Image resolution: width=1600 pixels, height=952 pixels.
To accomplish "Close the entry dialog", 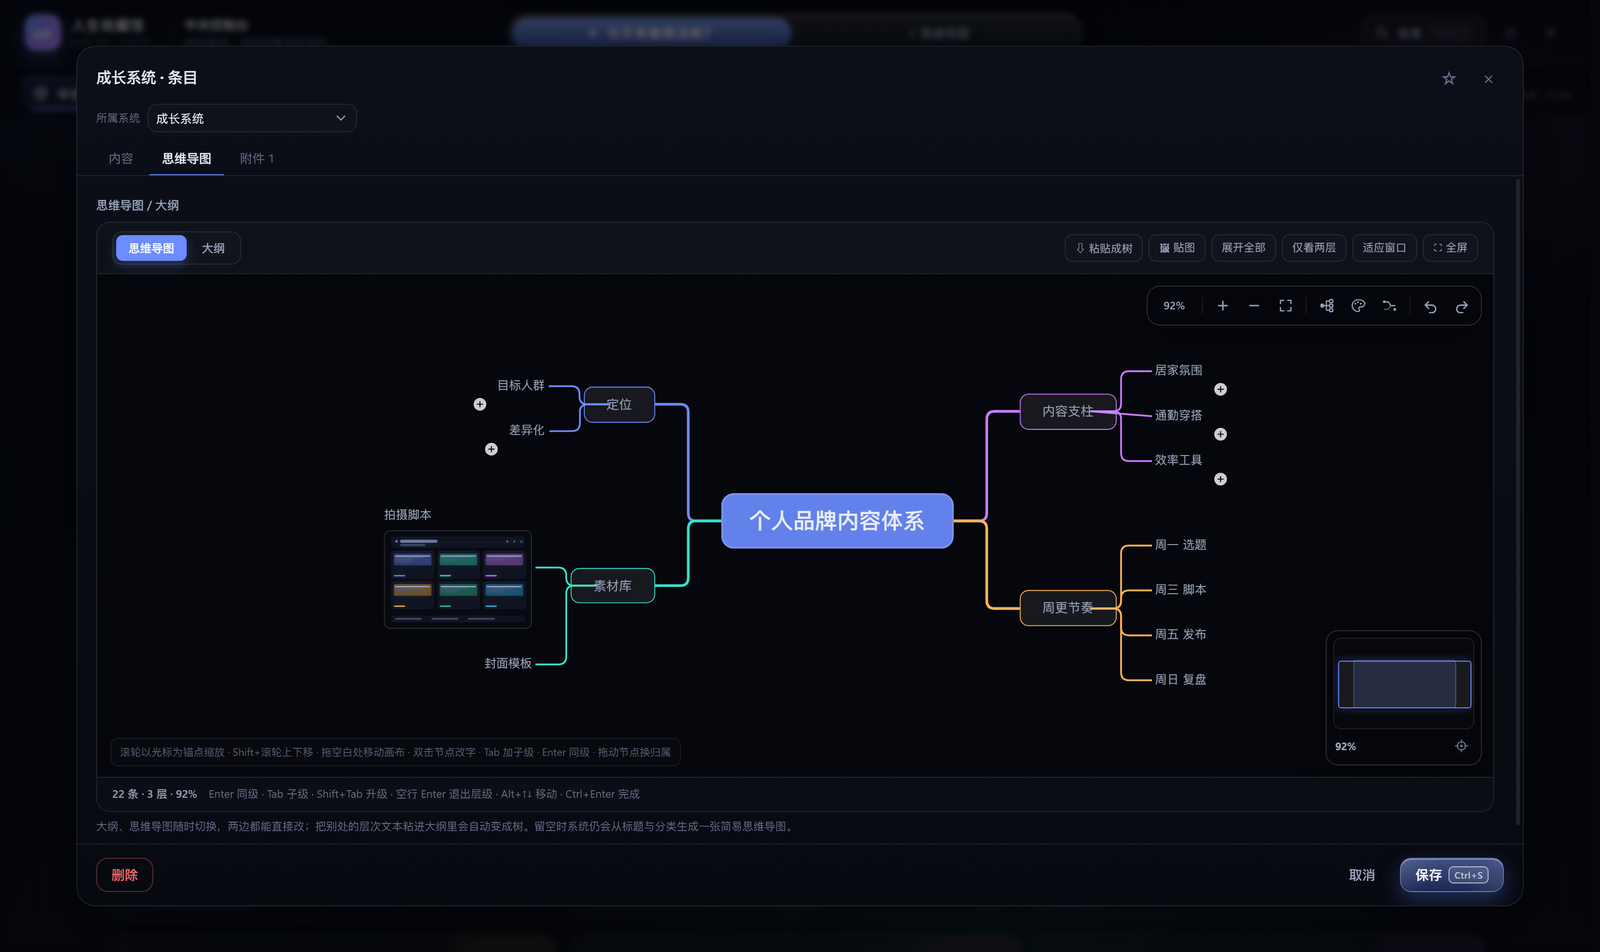I will [1488, 79].
